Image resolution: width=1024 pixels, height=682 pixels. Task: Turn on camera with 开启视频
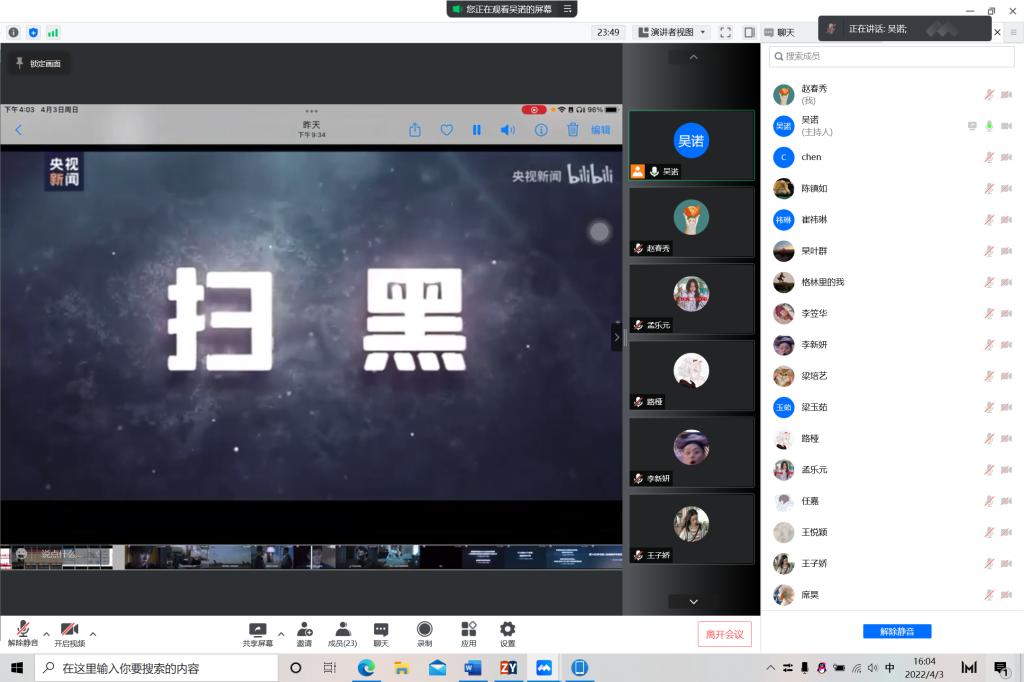click(69, 629)
